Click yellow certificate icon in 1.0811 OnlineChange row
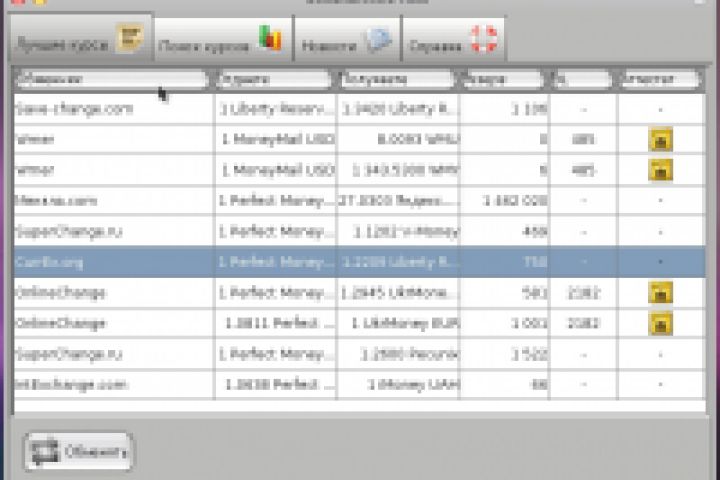The height and width of the screenshot is (480, 720). pos(660,323)
